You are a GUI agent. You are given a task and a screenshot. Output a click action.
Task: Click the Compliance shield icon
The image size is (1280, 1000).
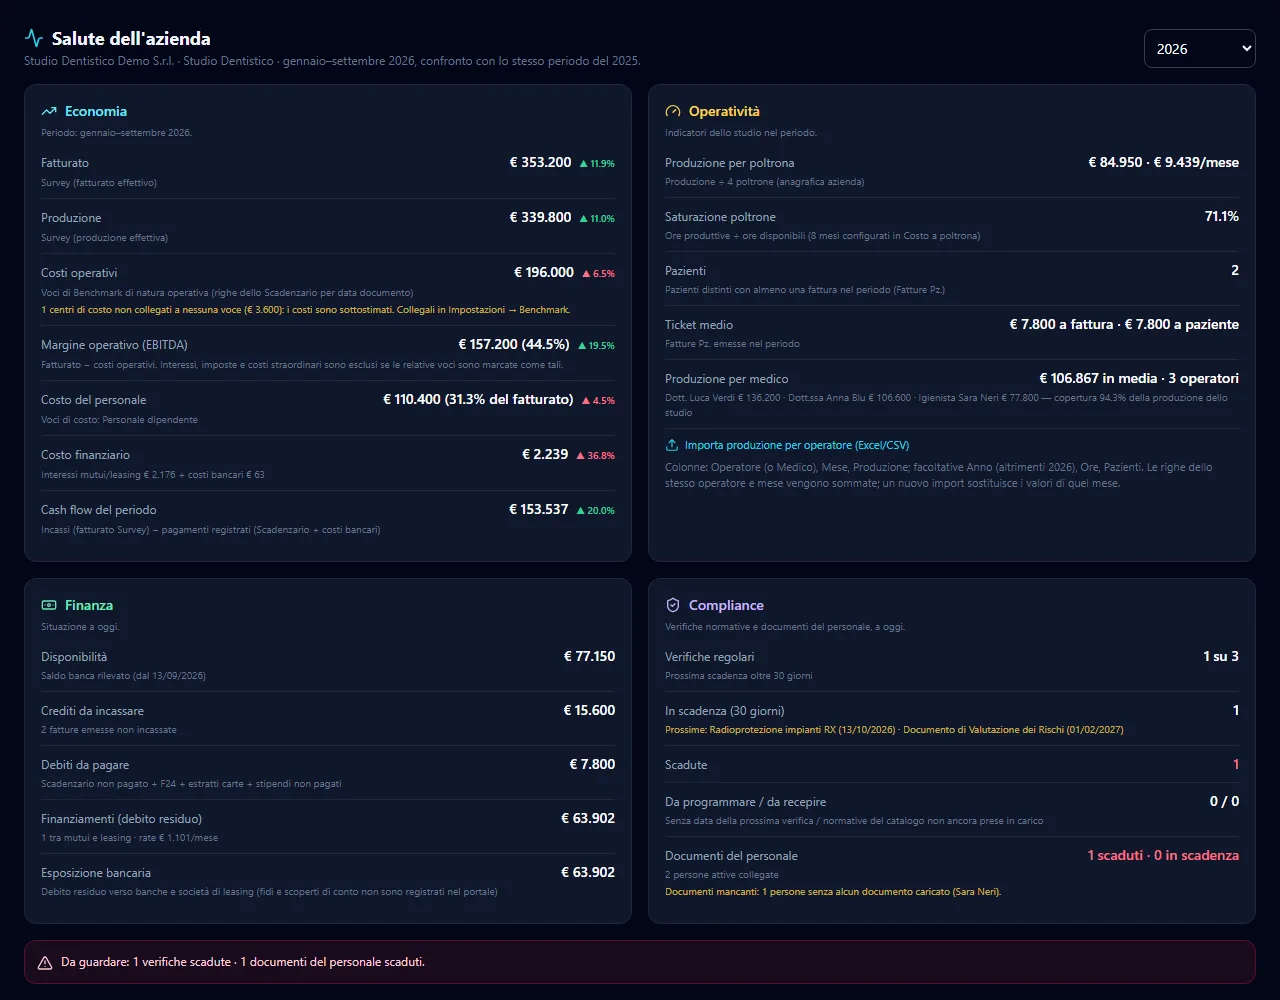(673, 606)
